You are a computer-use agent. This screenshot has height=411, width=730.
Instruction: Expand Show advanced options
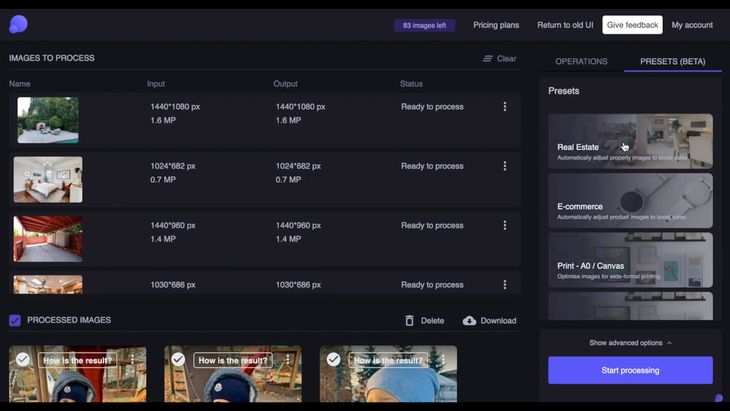[630, 343]
